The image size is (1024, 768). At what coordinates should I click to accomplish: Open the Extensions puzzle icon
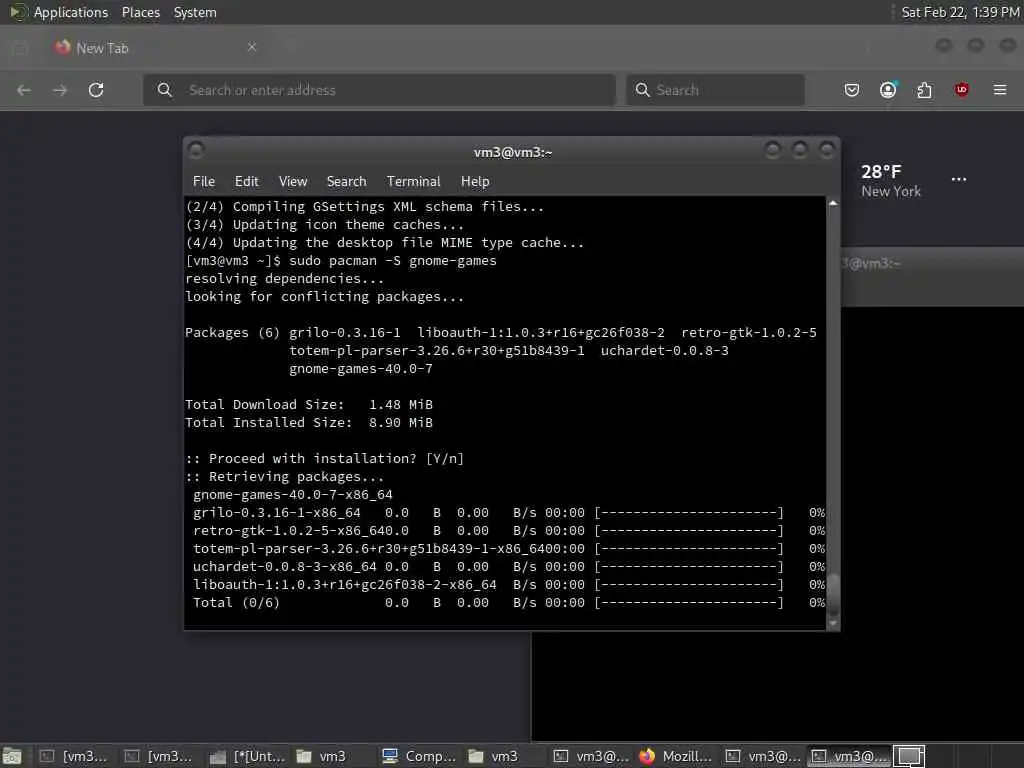click(924, 90)
